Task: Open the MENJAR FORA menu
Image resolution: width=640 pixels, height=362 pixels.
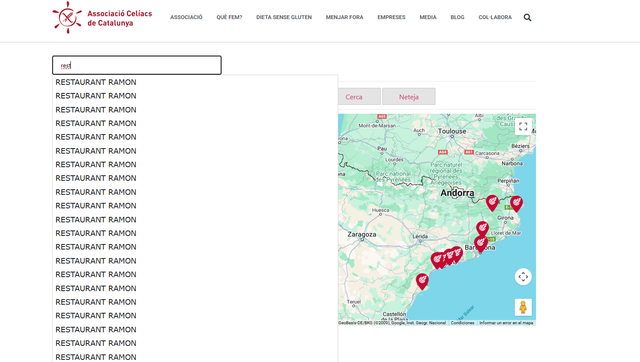Action: point(344,18)
